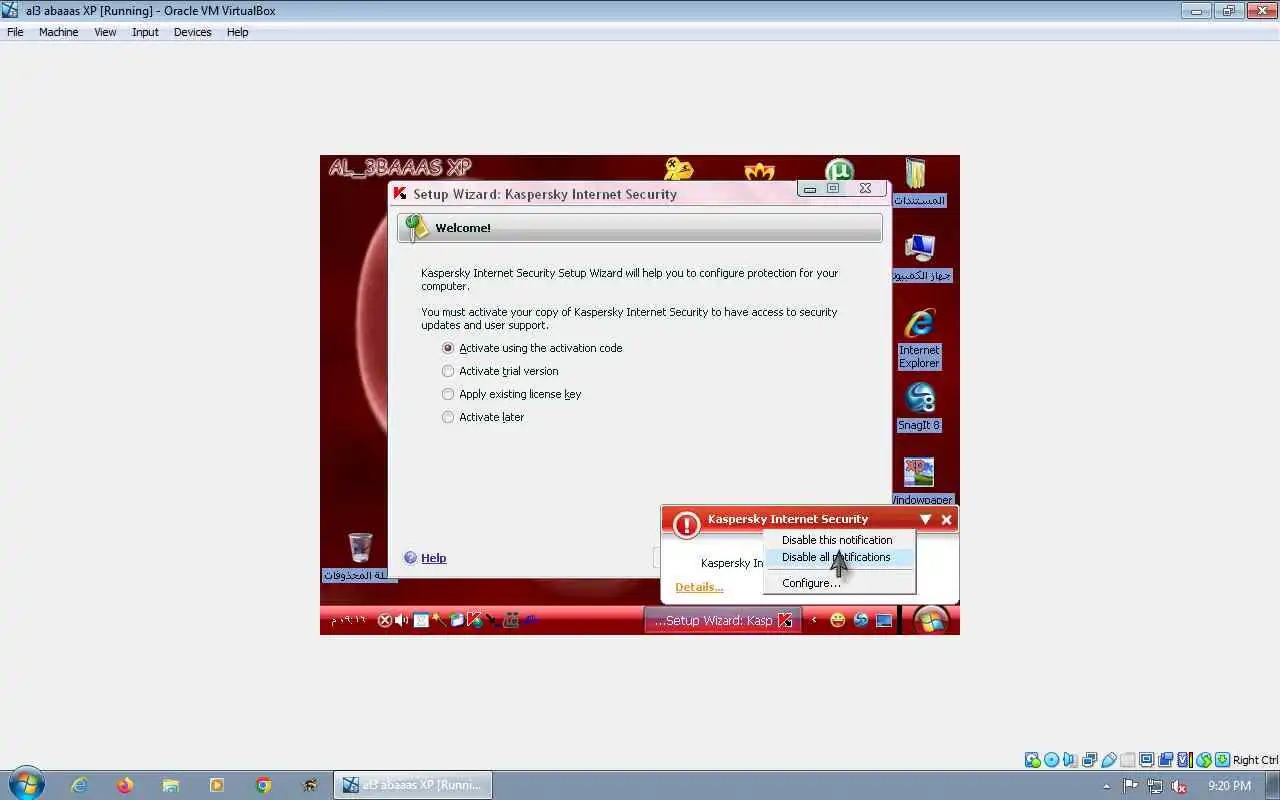The image size is (1280, 800).
Task: Open the Windowpaper XP desktop icon
Action: [919, 481]
